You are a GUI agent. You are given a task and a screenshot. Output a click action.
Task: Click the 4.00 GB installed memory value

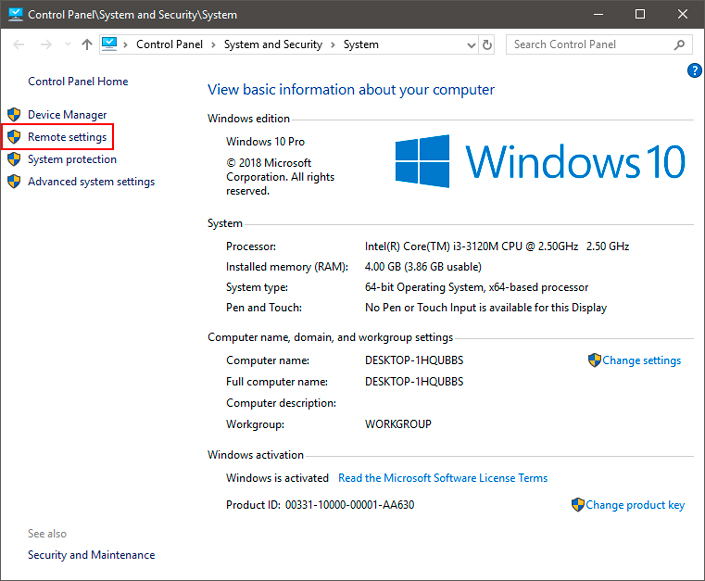click(423, 267)
